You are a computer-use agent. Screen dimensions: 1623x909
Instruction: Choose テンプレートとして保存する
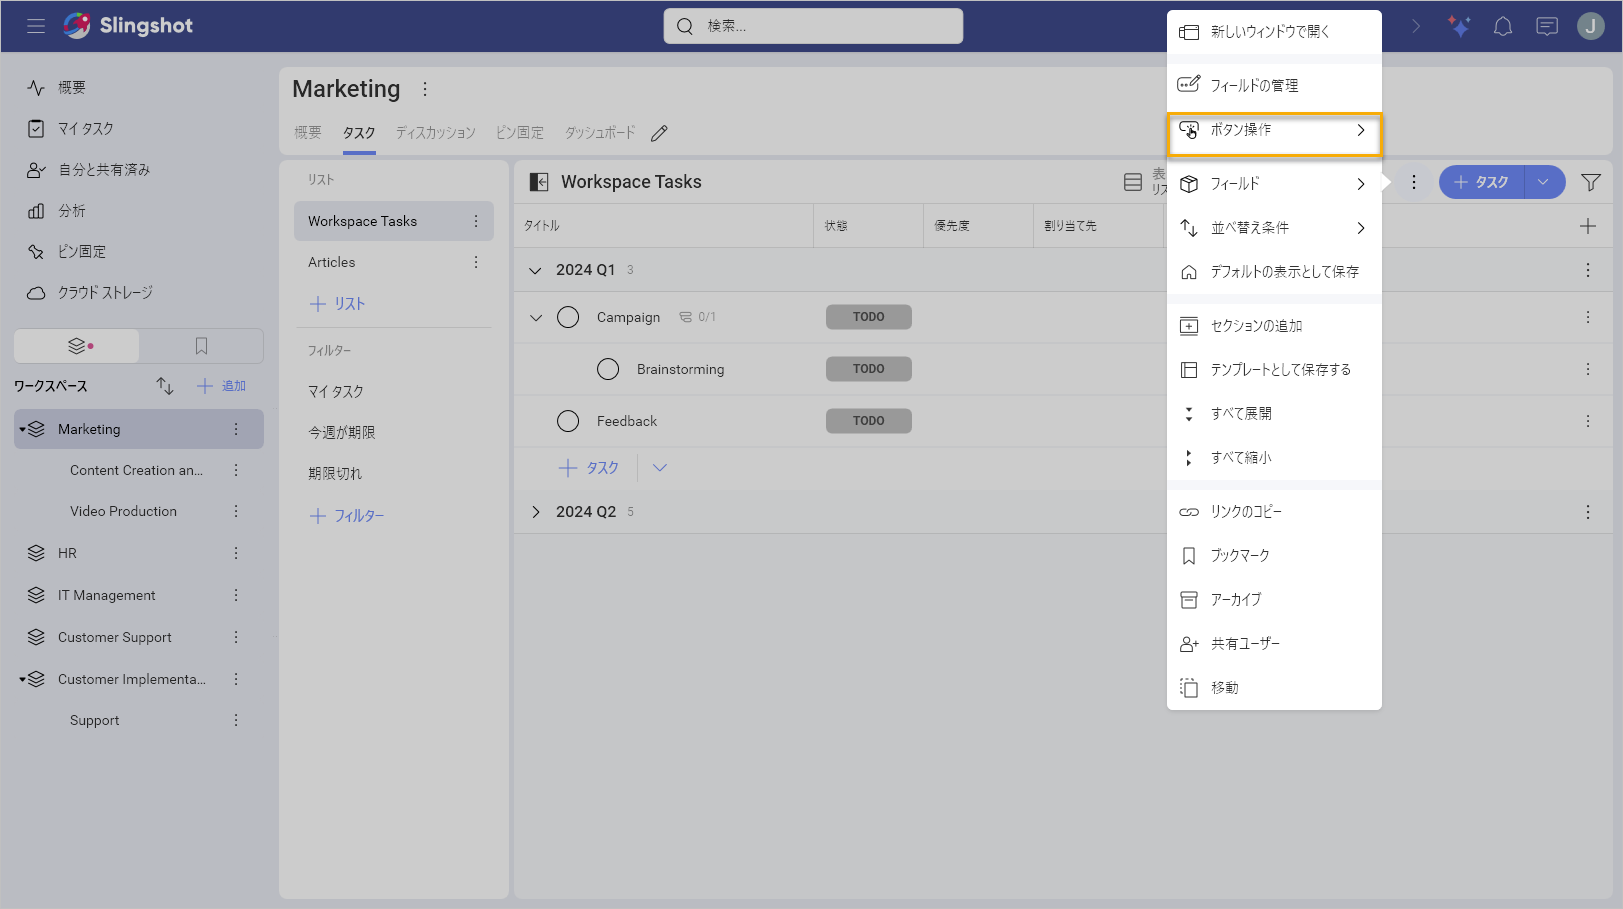1274,370
